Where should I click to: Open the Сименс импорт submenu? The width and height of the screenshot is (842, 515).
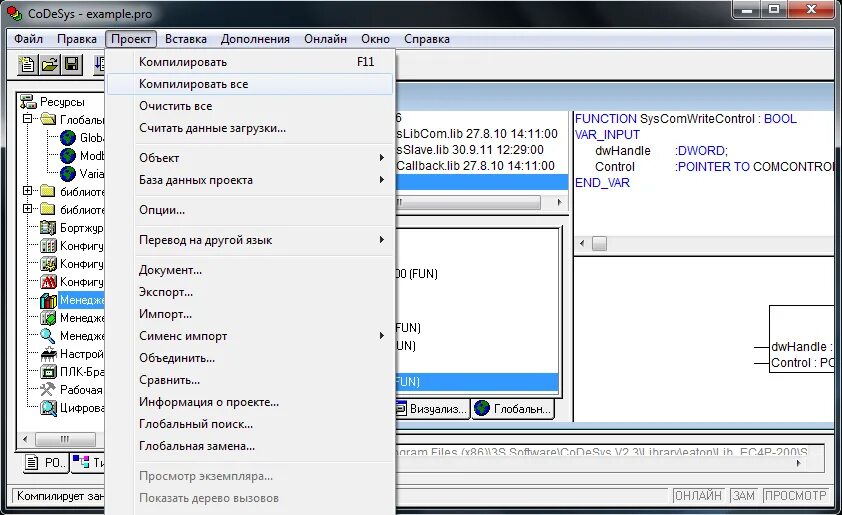[250, 336]
